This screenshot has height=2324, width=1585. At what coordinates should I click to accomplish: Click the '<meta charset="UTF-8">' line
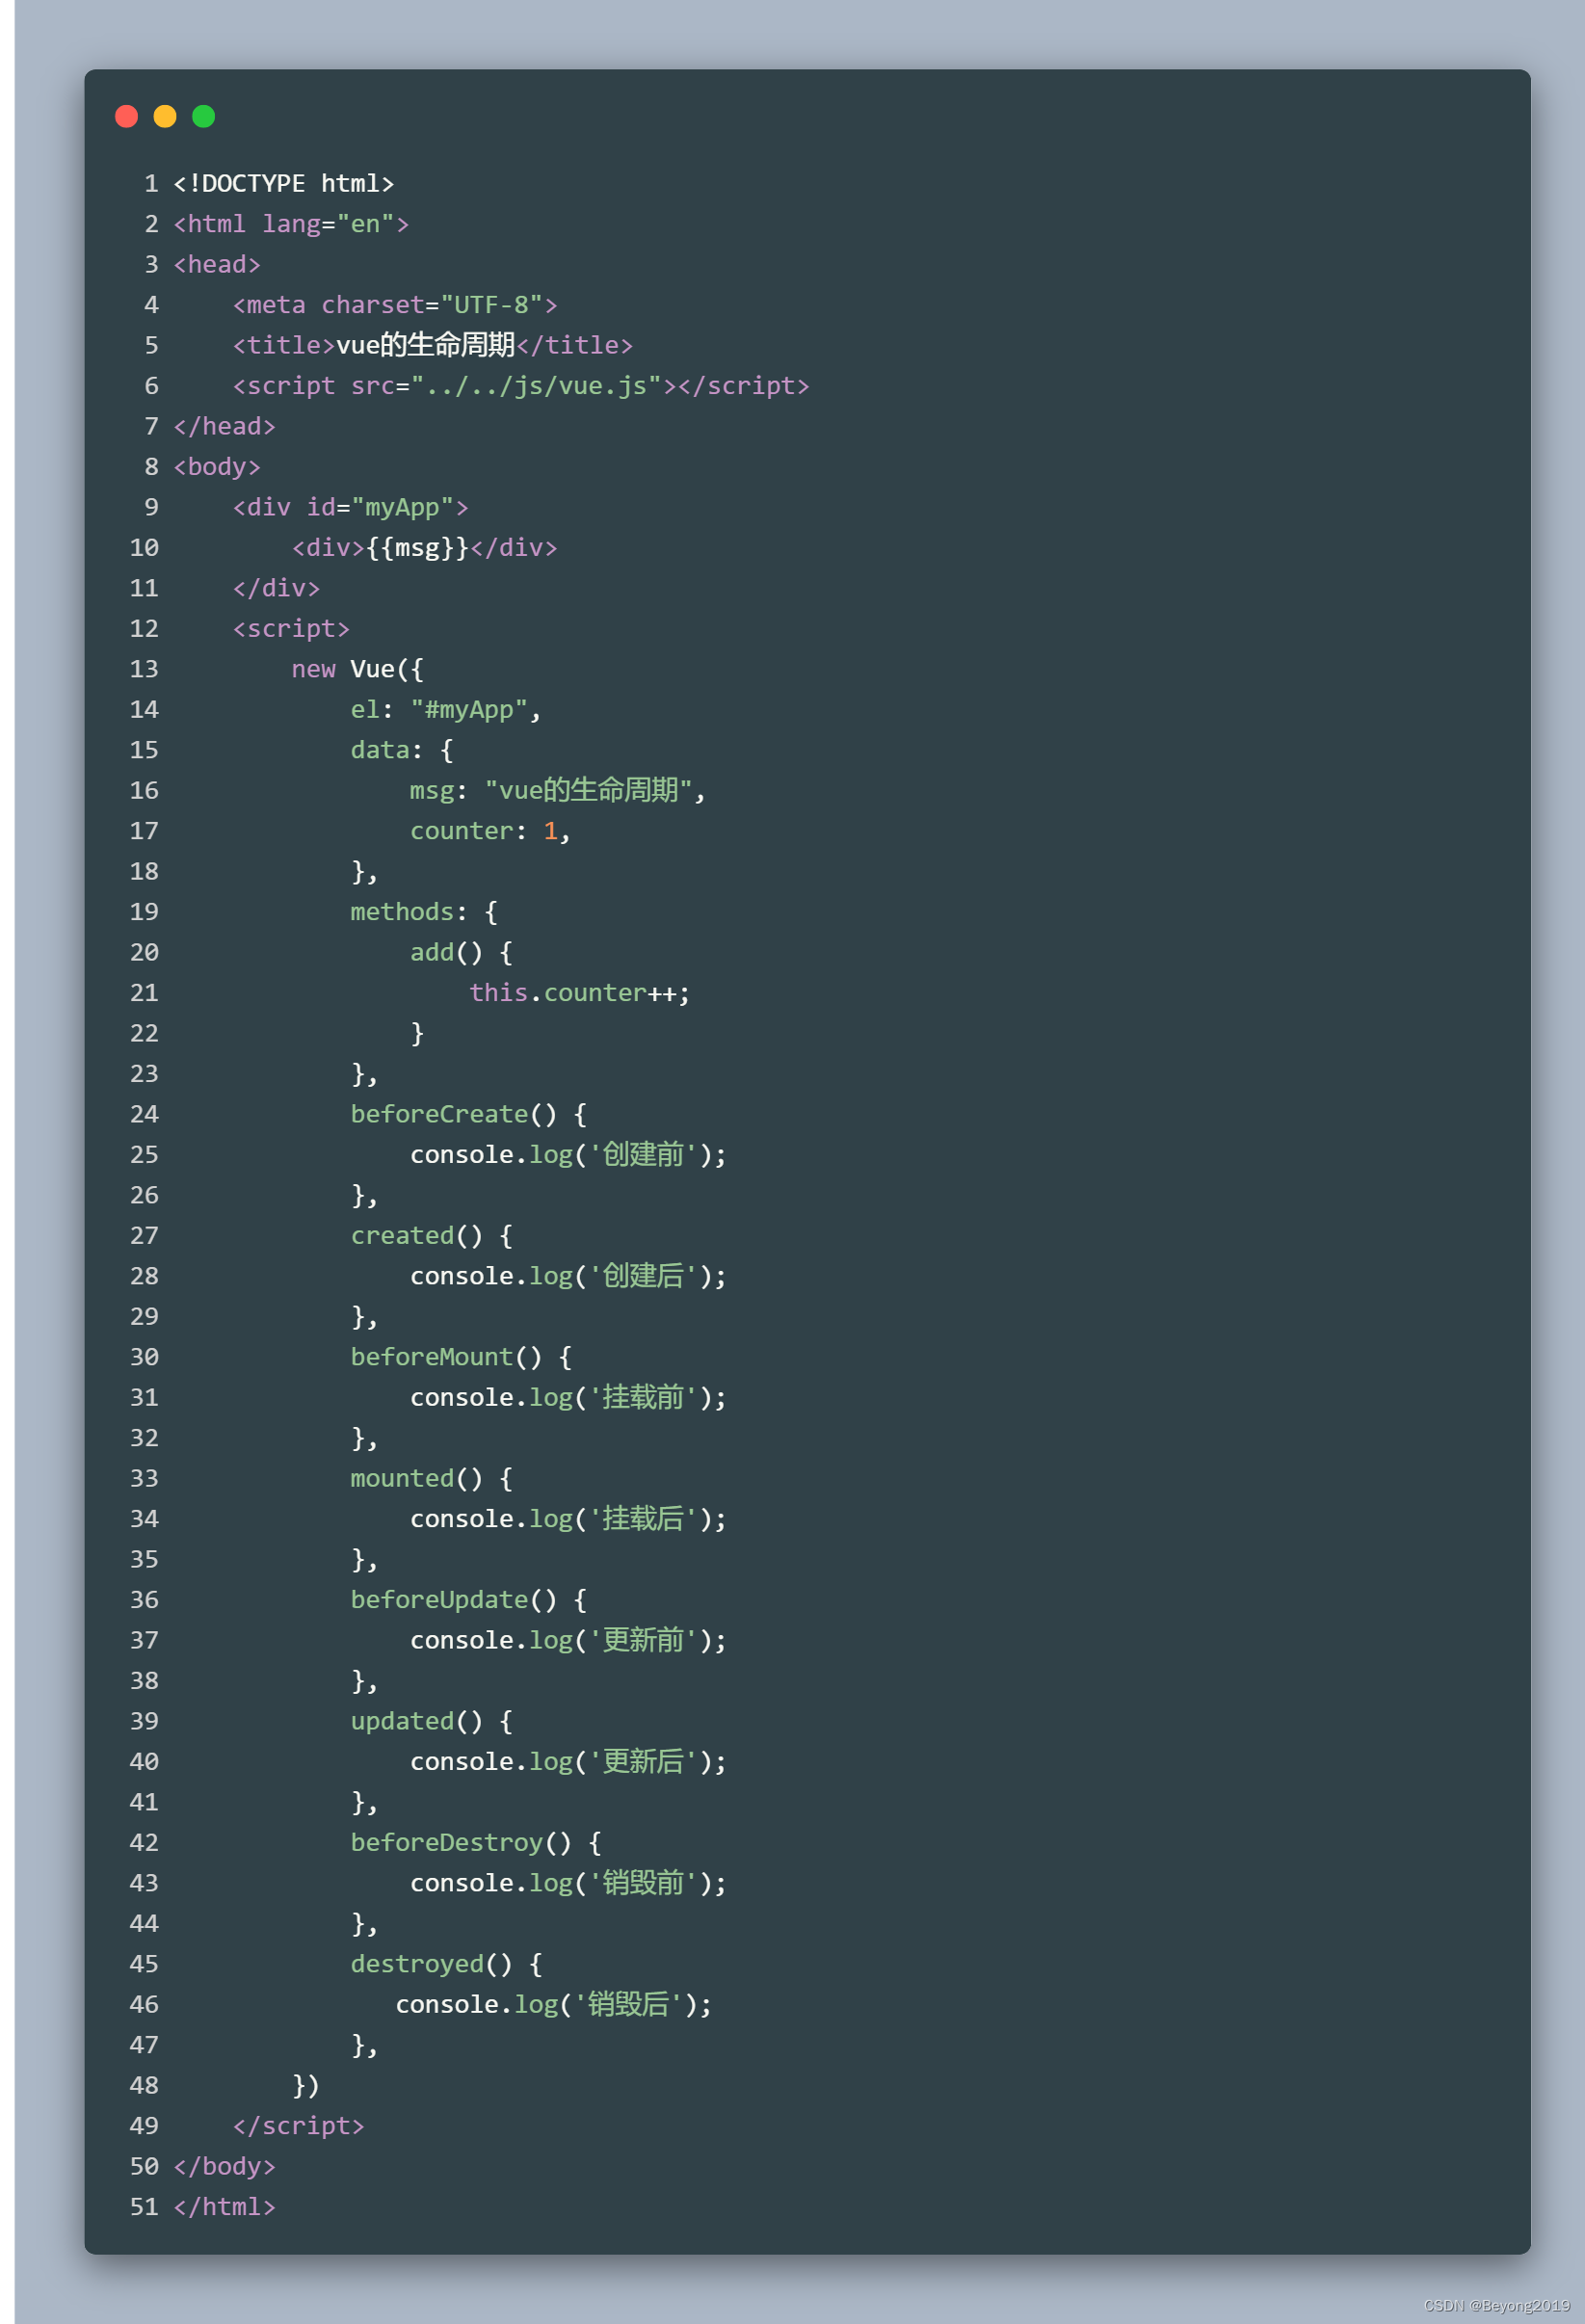point(395,305)
